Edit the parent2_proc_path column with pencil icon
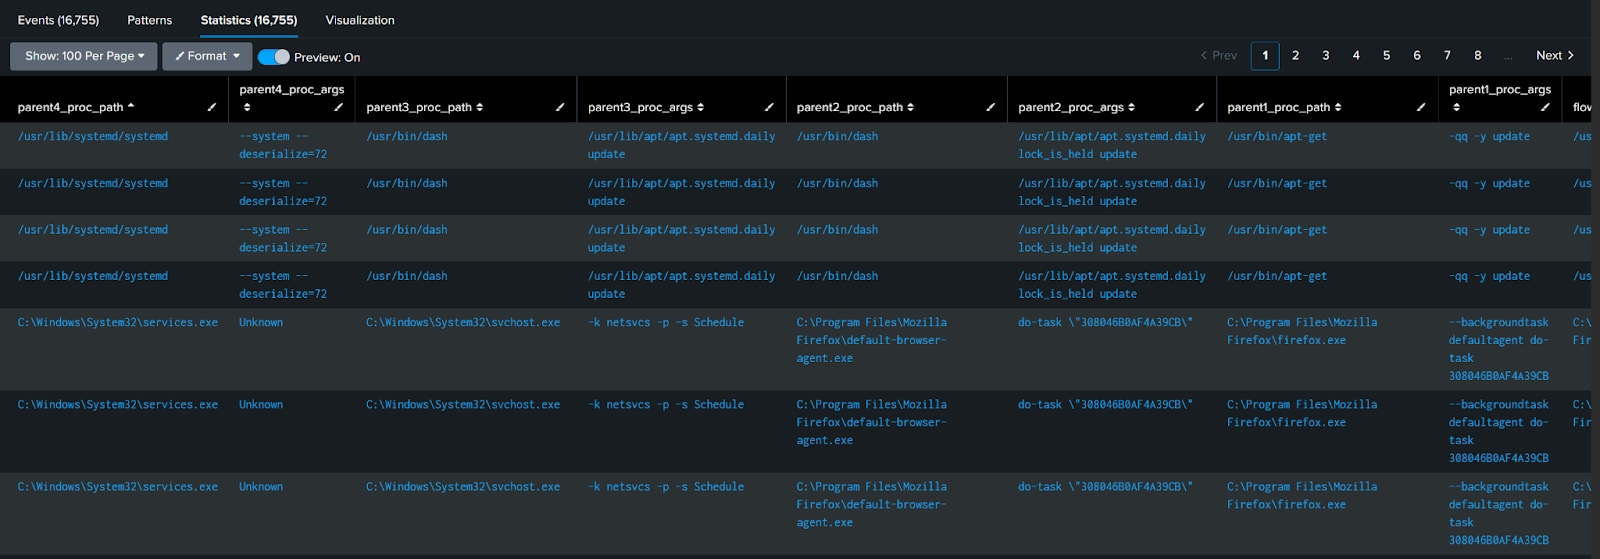The image size is (1600, 559). [990, 107]
